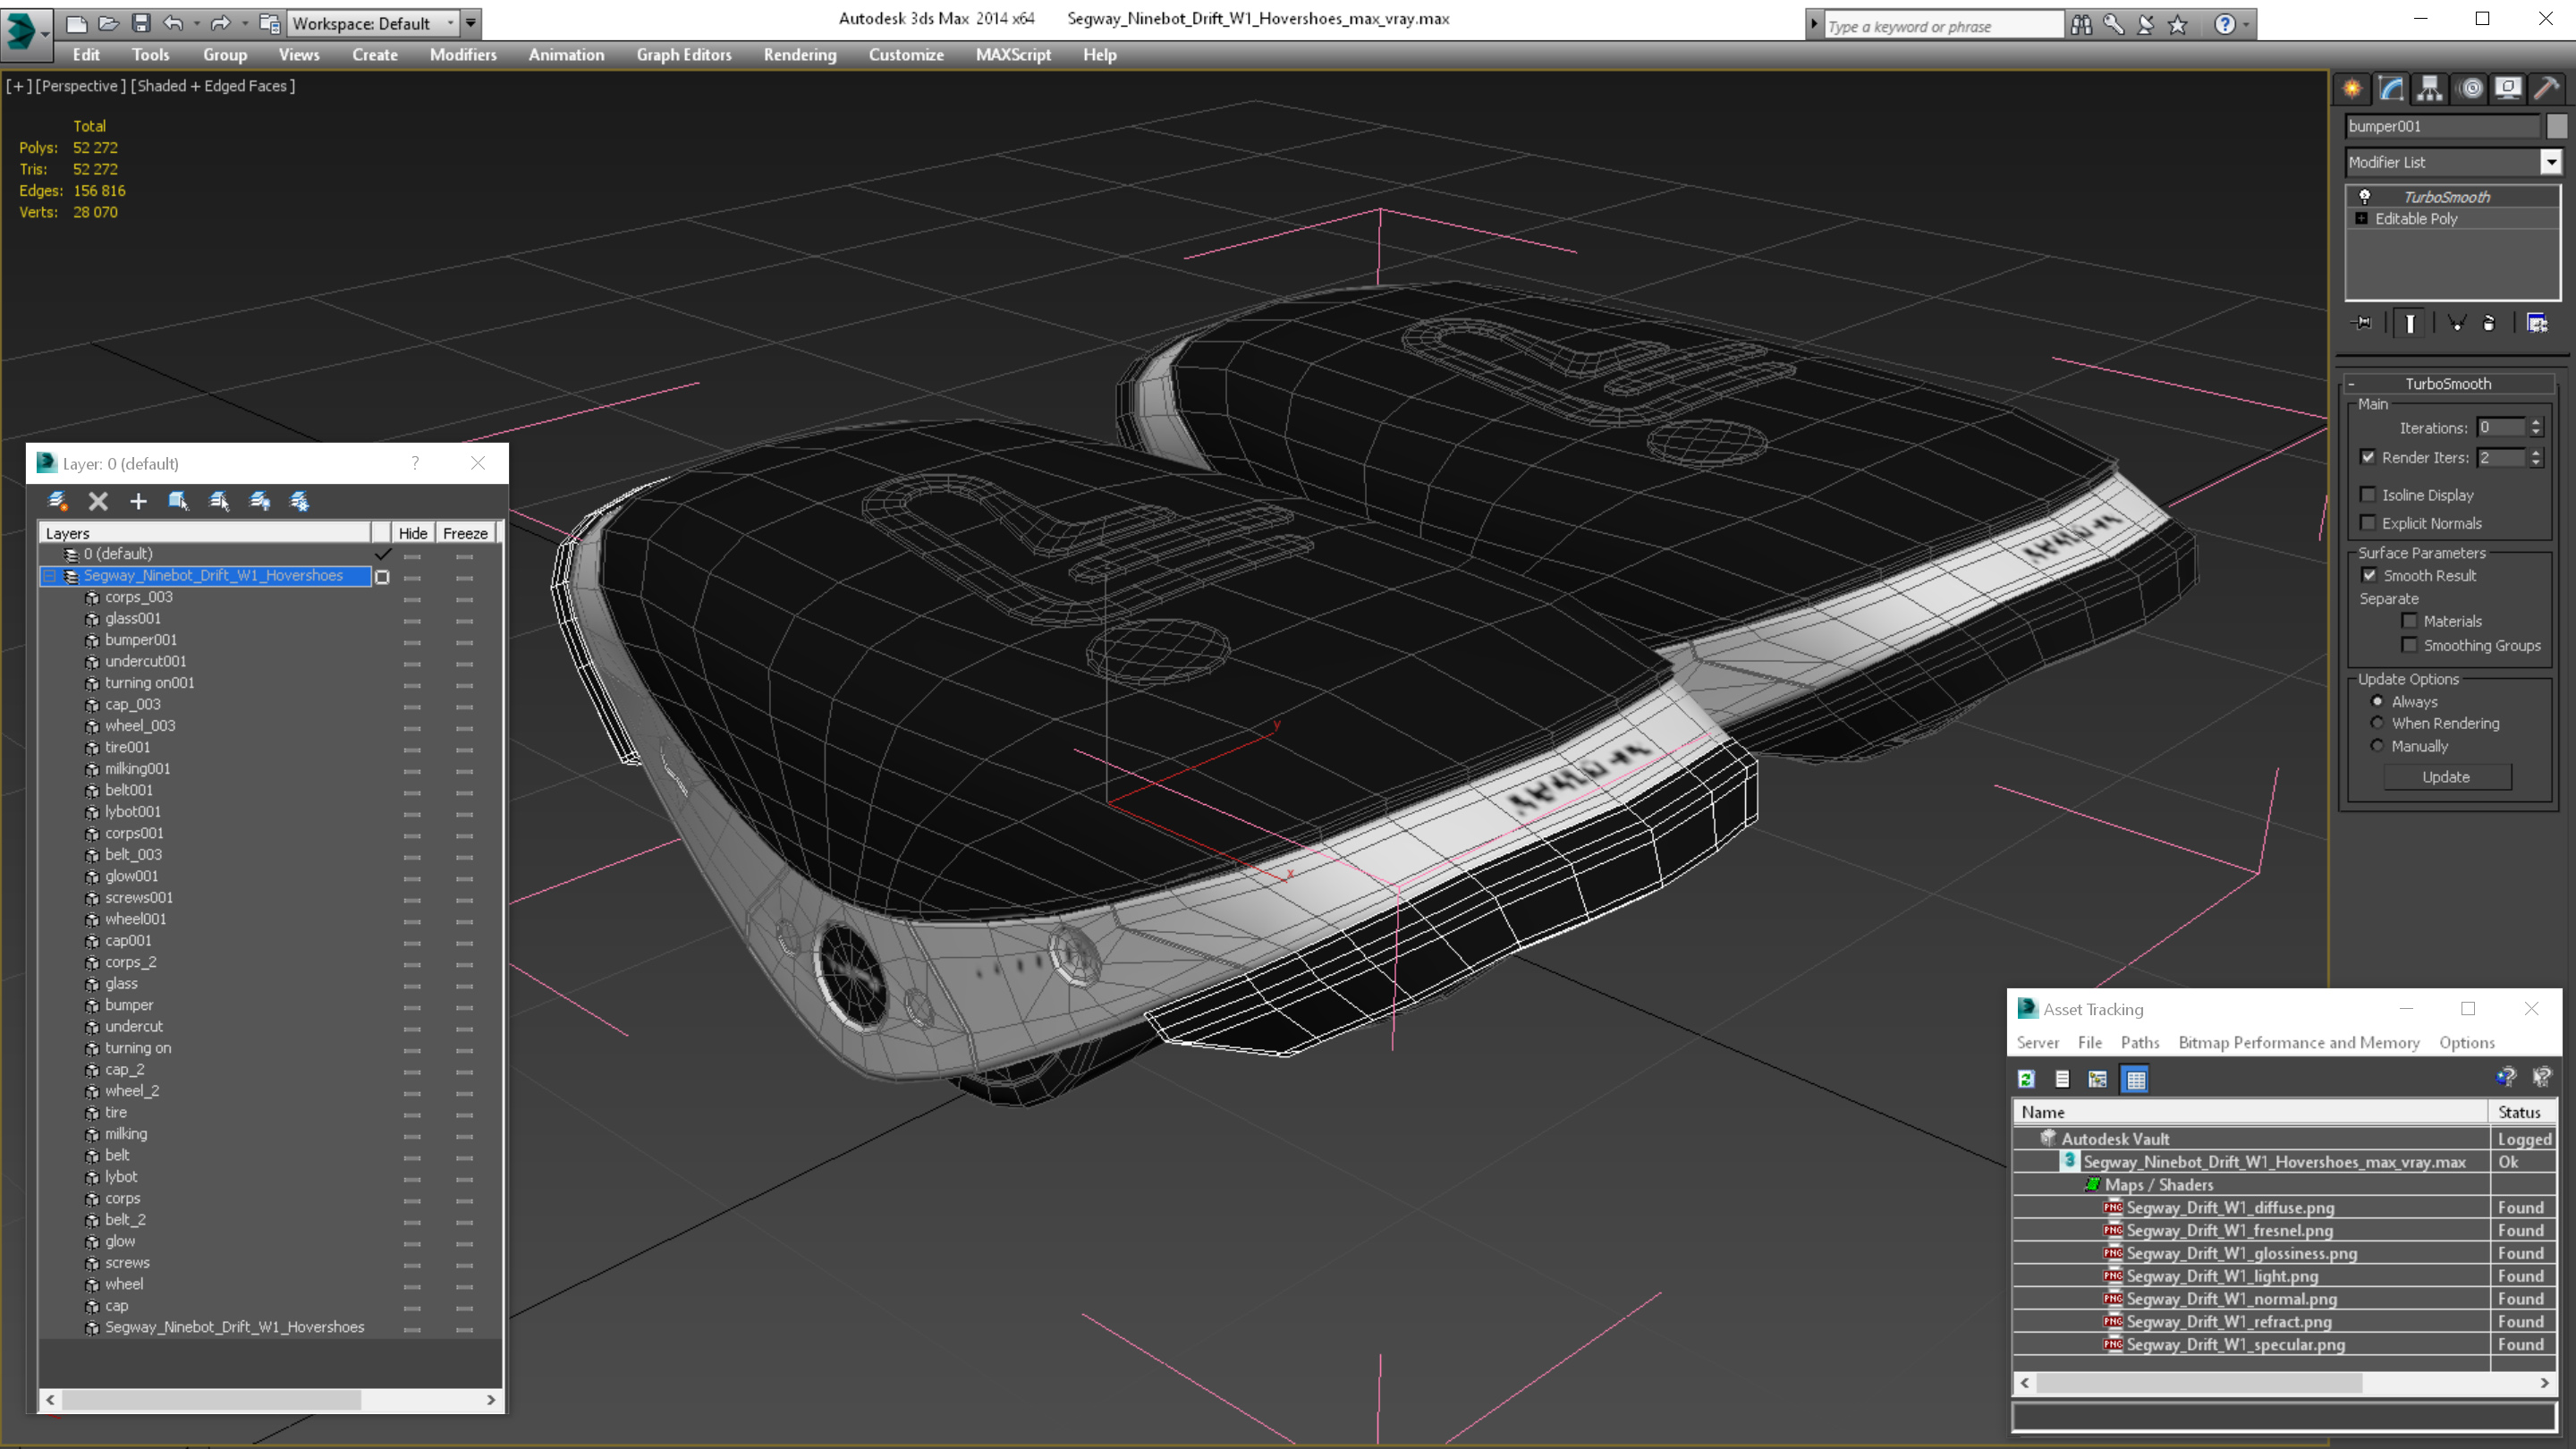Open the MAXScript menu
2576x1449 pixels.
click(x=1013, y=55)
